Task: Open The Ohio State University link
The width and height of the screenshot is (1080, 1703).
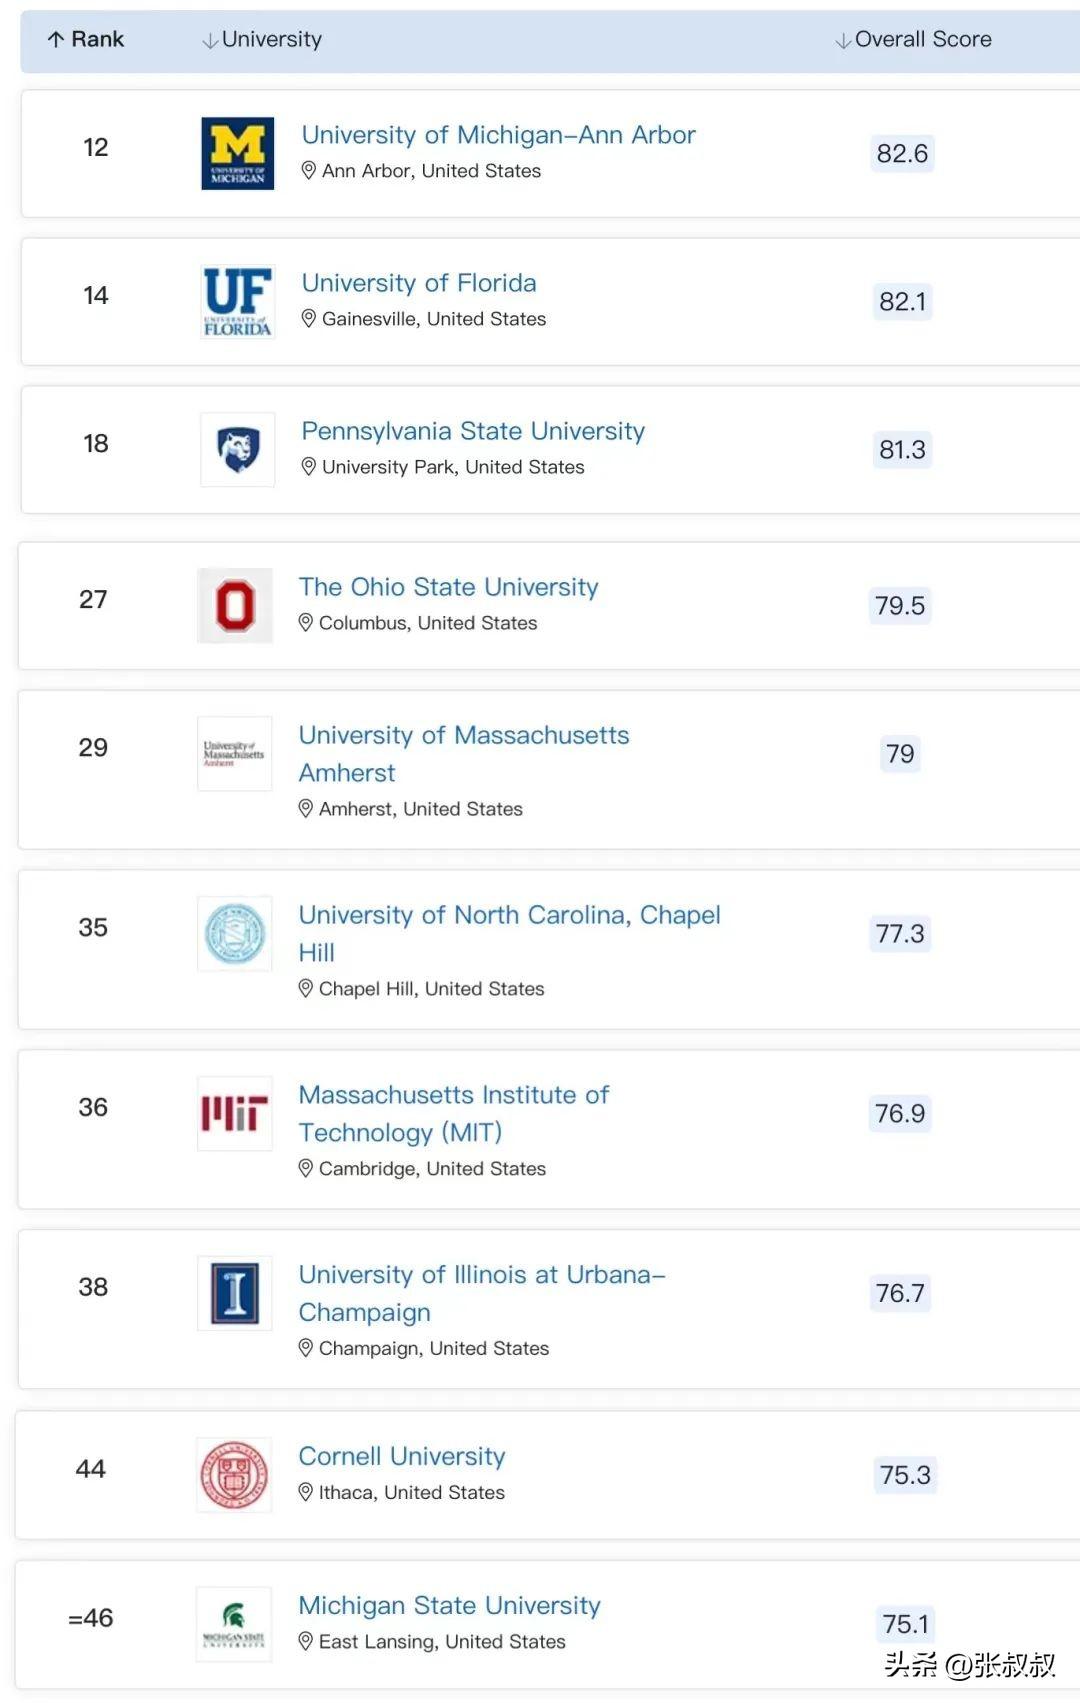Action: tap(448, 587)
